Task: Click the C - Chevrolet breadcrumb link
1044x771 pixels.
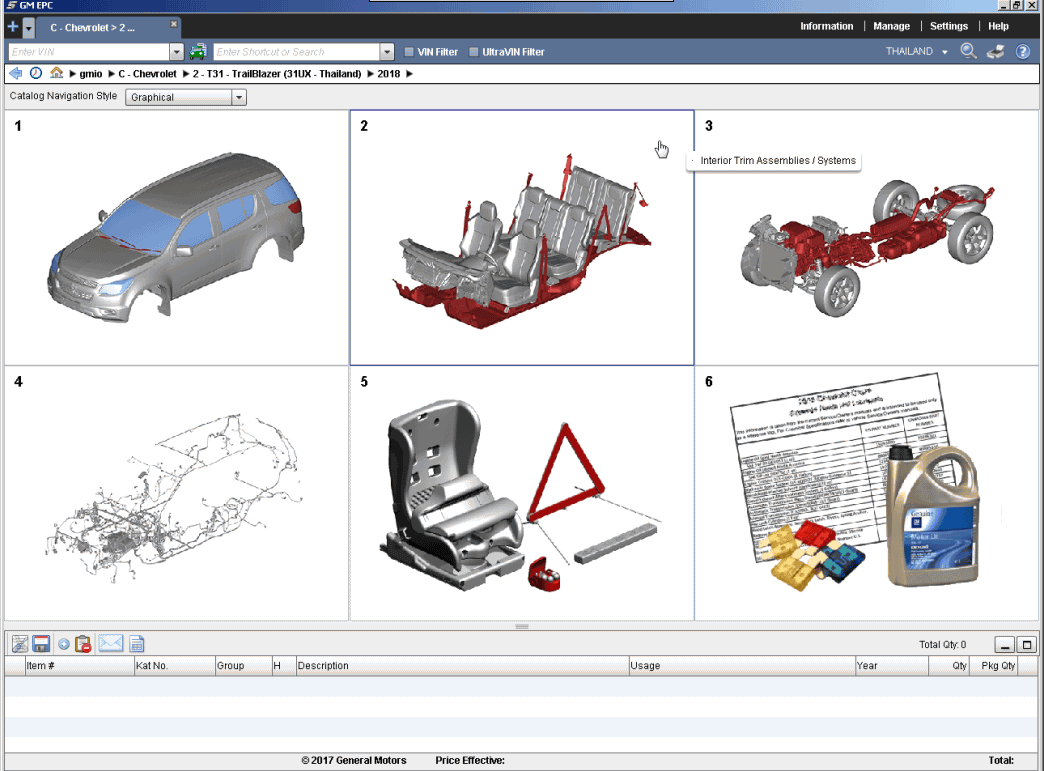Action: [x=147, y=74]
